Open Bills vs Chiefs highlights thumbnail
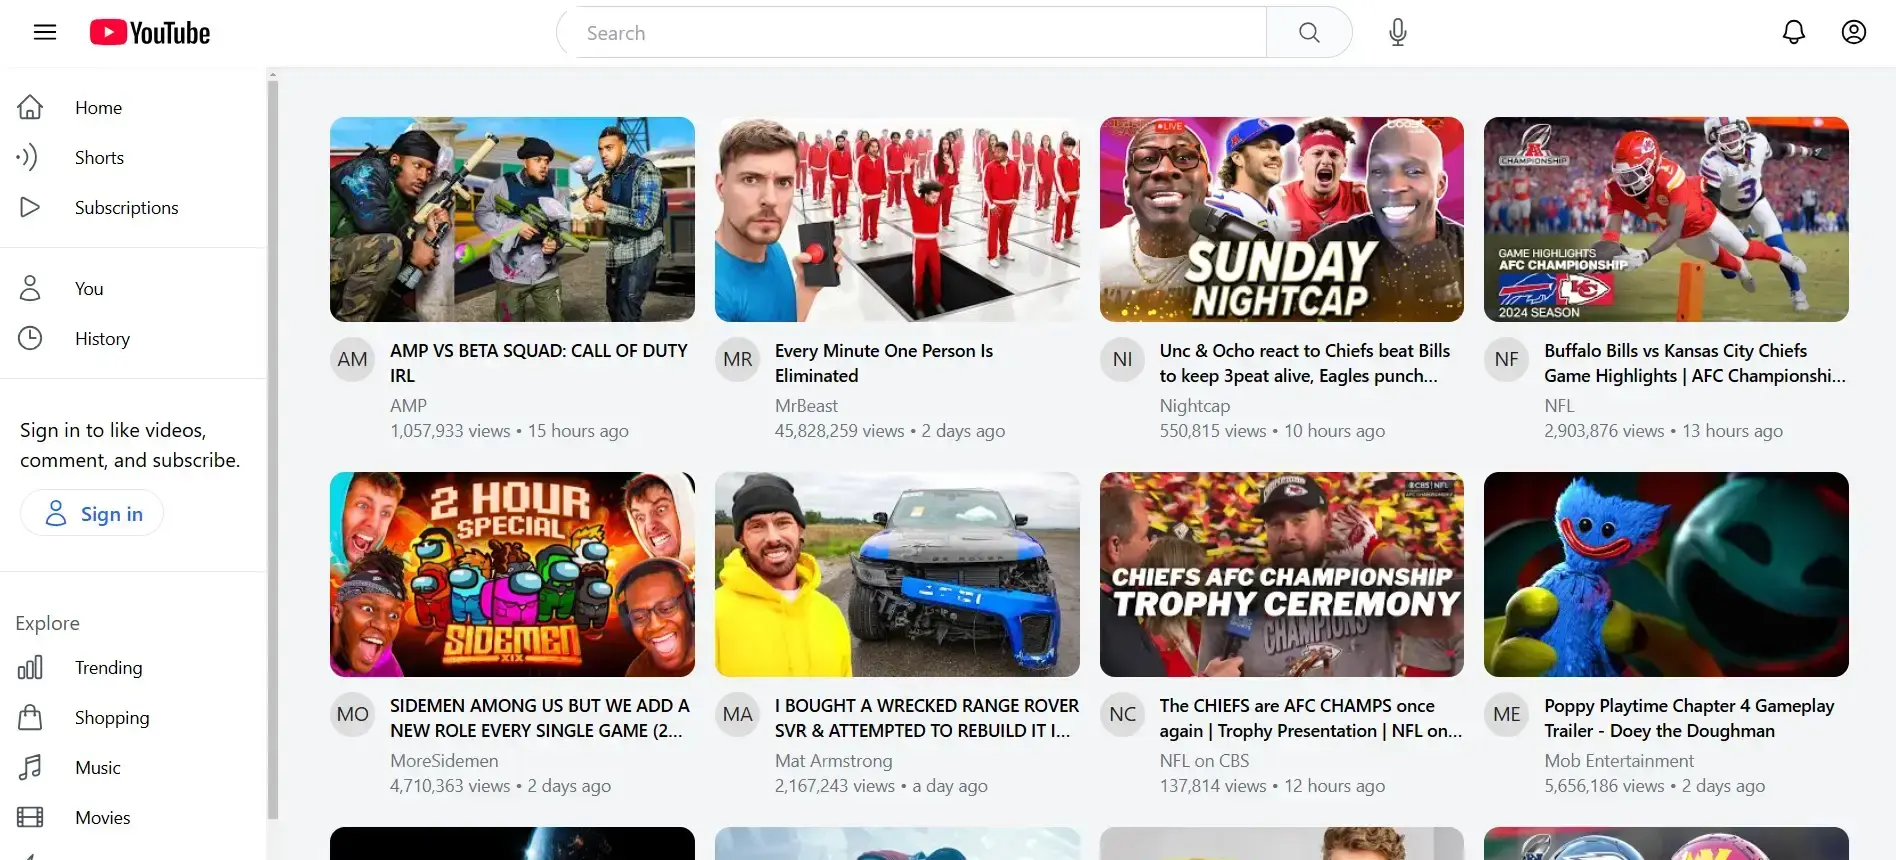 tap(1666, 219)
